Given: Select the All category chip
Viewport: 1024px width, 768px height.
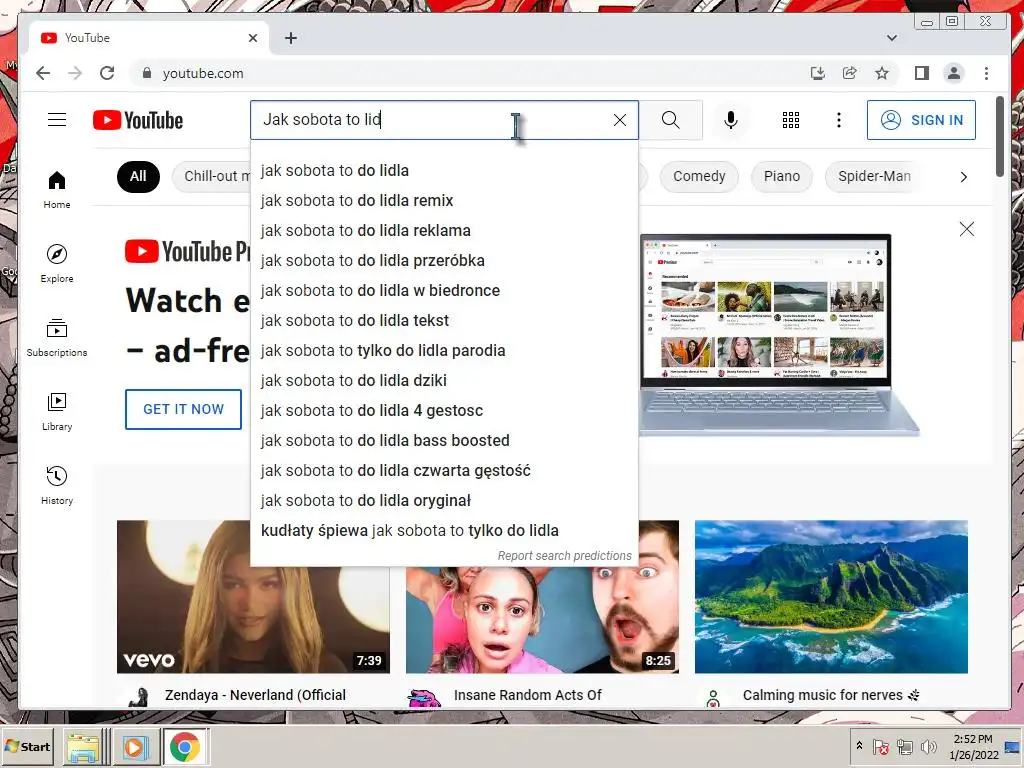Looking at the screenshot, I should (138, 176).
